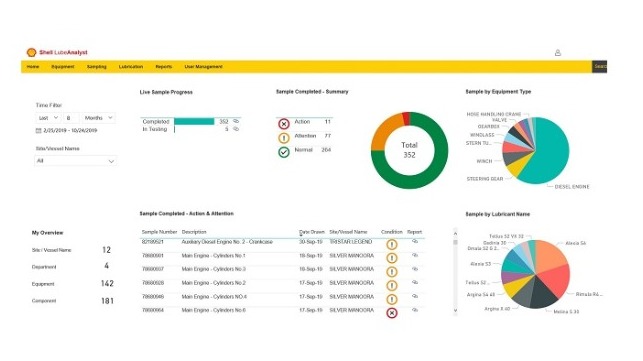This screenshot has width=643, height=361.
Task: Click the red Action status icon
Action: 284,123
